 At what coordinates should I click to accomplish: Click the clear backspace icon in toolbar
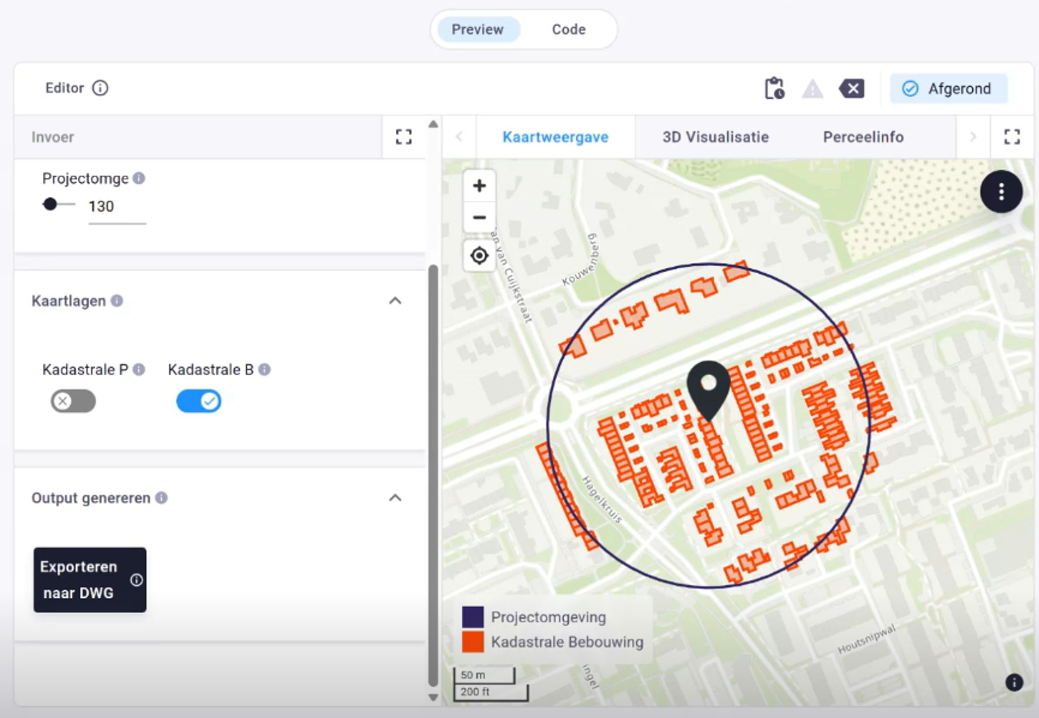[851, 89]
